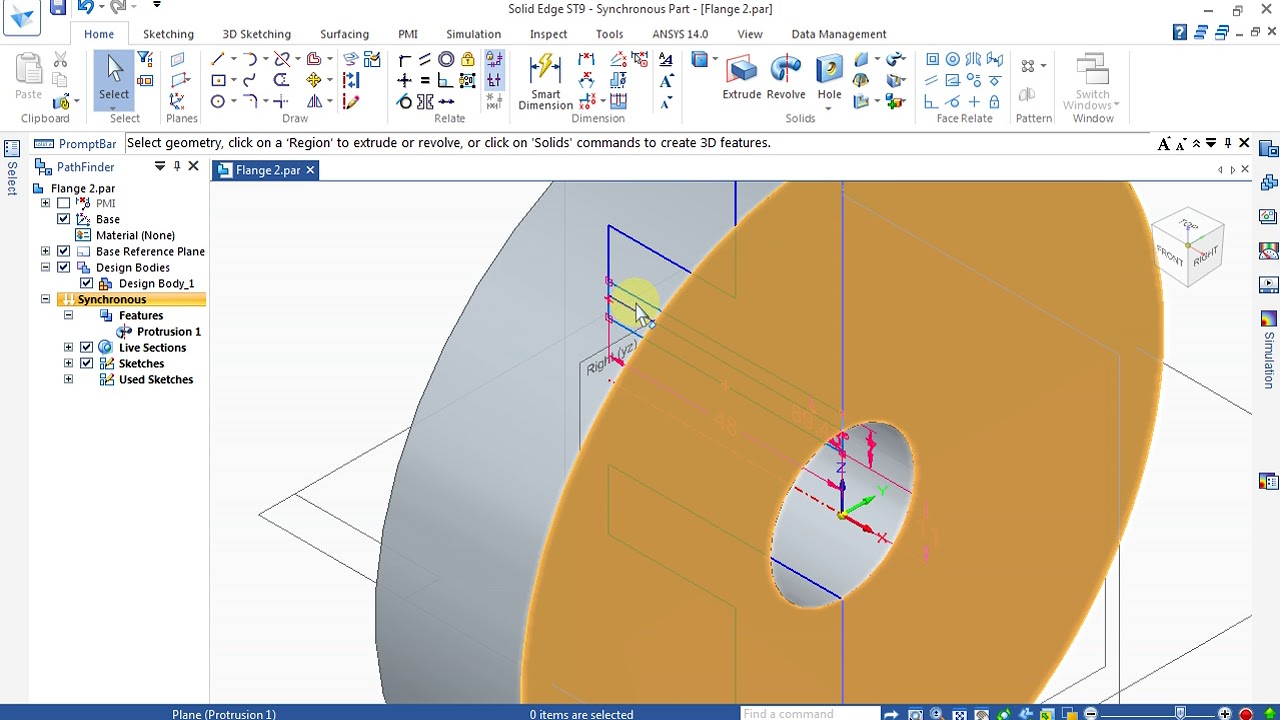Click the zoom slider handle
The height and width of the screenshot is (720, 1280).
click(x=1181, y=713)
